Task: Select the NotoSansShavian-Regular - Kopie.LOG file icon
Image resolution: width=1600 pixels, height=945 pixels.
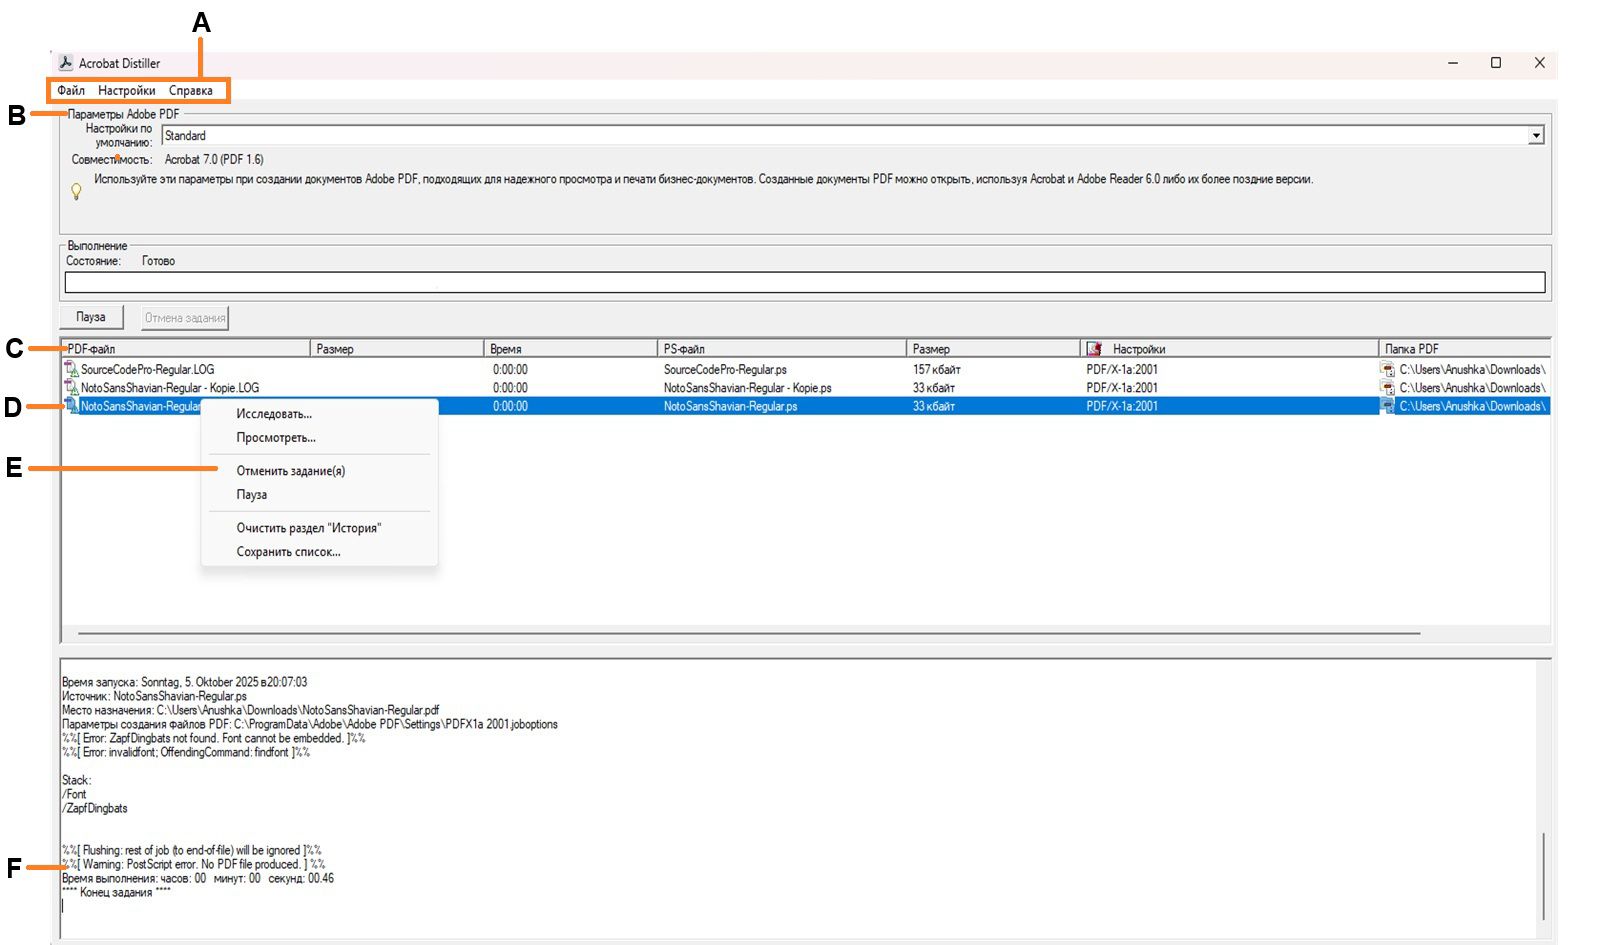Action: coord(71,387)
